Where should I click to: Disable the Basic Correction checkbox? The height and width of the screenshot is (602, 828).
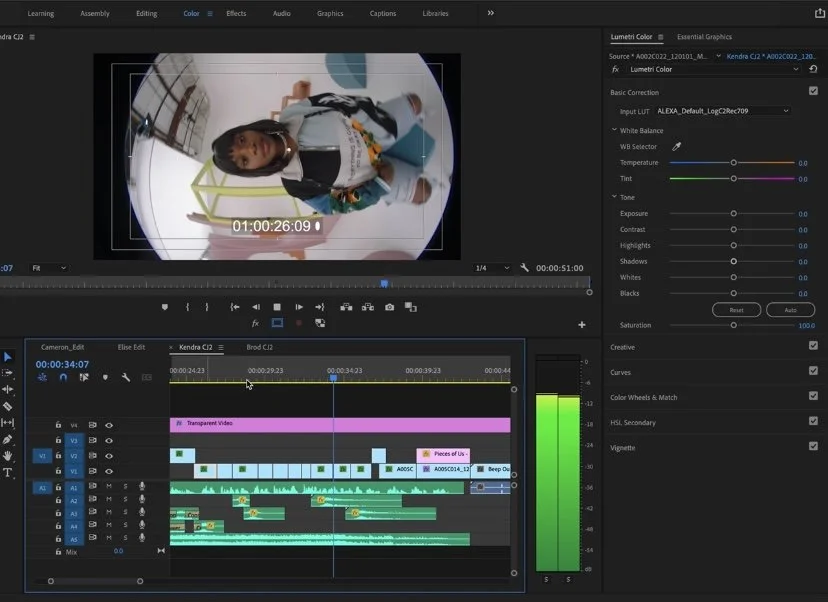pyautogui.click(x=813, y=91)
